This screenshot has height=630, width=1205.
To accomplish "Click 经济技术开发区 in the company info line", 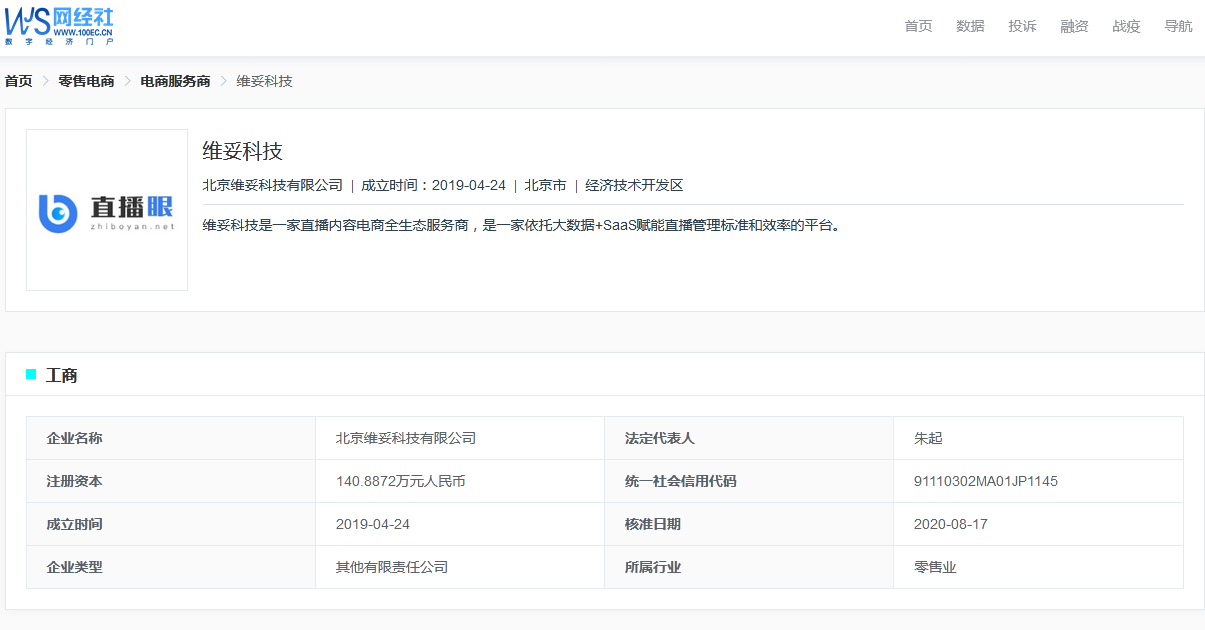I will [x=634, y=185].
